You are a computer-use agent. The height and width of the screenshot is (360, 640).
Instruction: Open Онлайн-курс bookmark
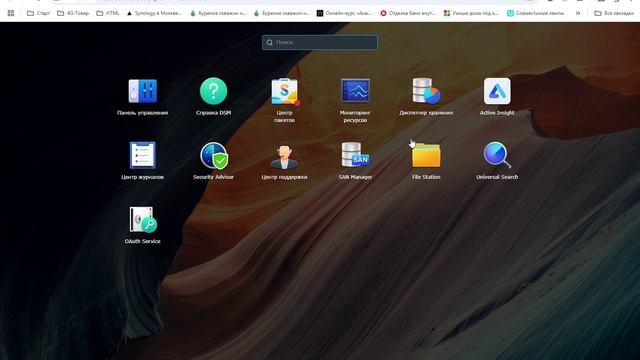(x=344, y=13)
